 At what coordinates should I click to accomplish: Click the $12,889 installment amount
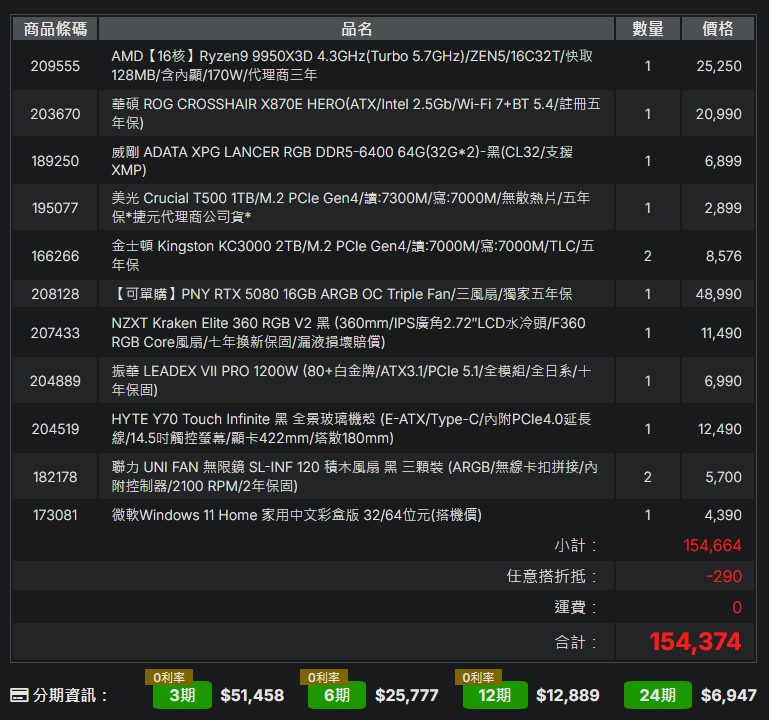[x=567, y=695]
